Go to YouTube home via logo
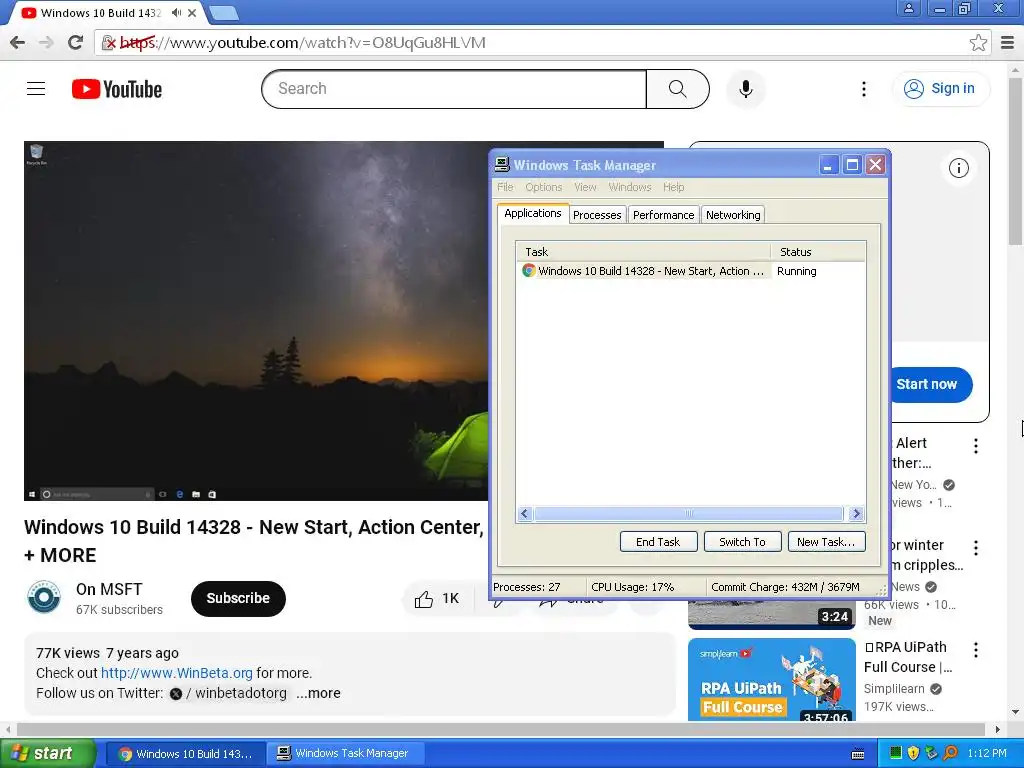1024x768 pixels. (117, 89)
